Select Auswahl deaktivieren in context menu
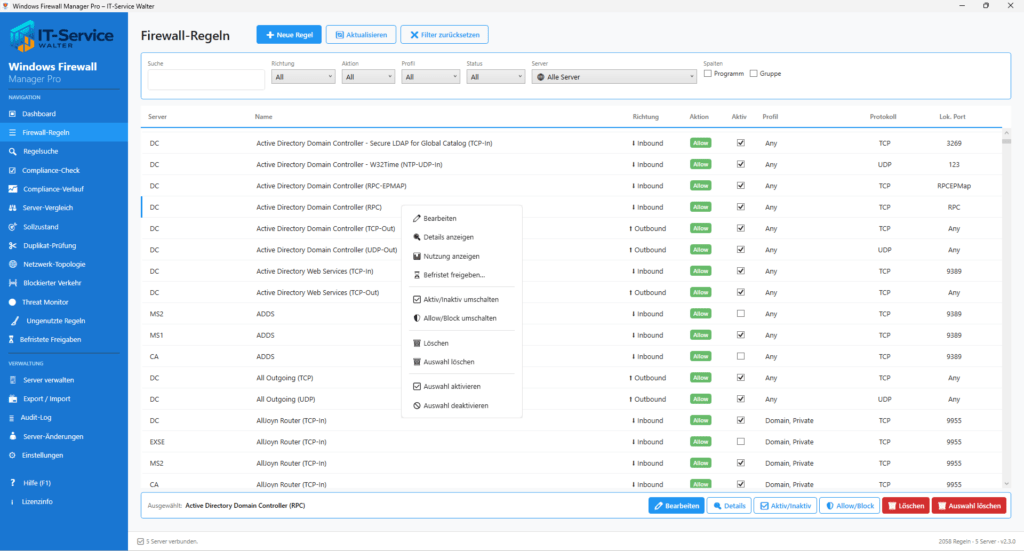This screenshot has width=1024, height=551. [x=462, y=405]
